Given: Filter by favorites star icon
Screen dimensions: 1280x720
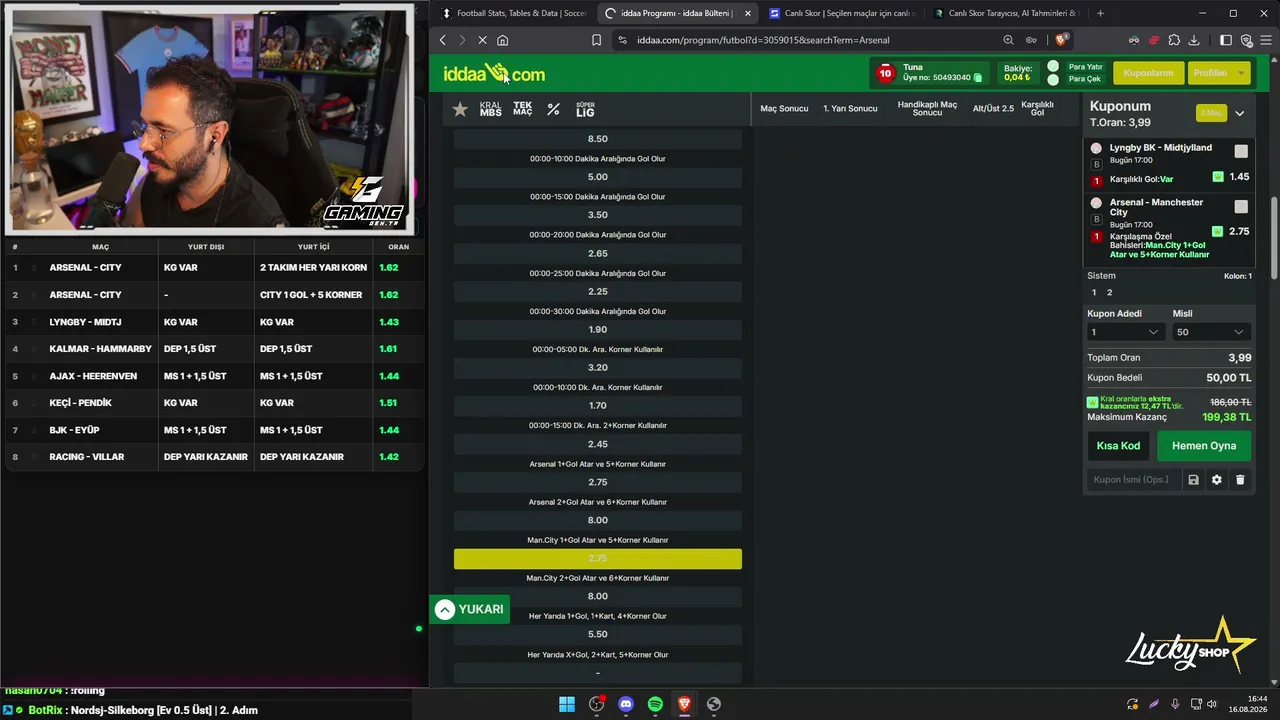Looking at the screenshot, I should [x=460, y=109].
